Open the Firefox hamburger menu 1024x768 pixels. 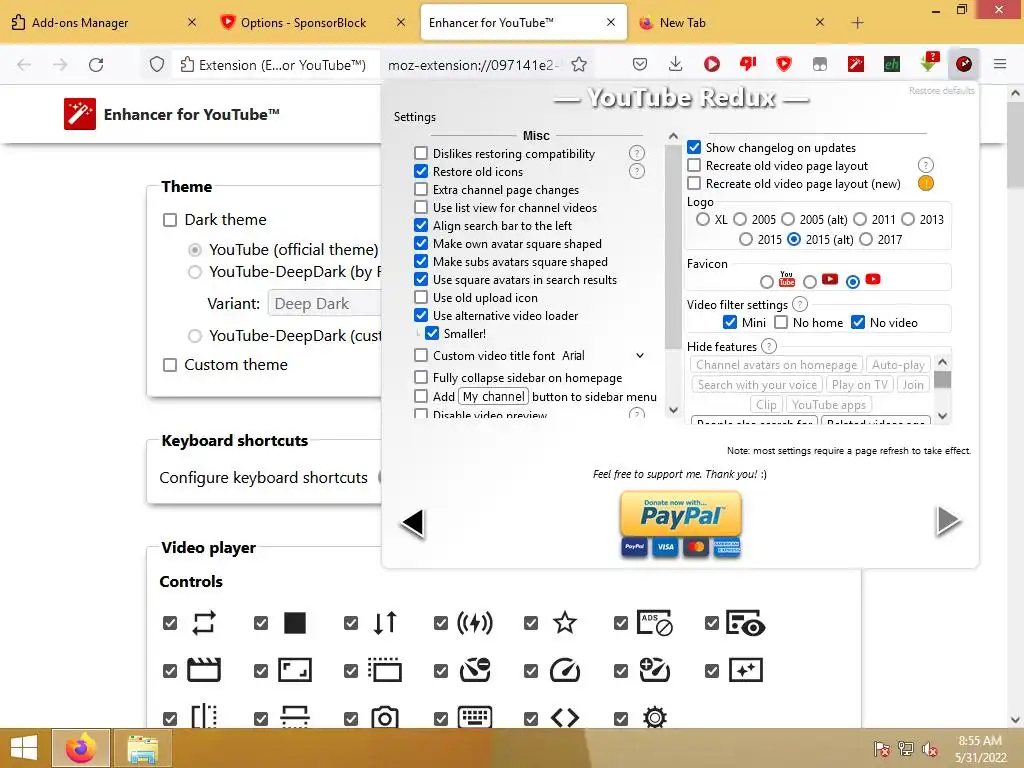pyautogui.click(x=1000, y=64)
